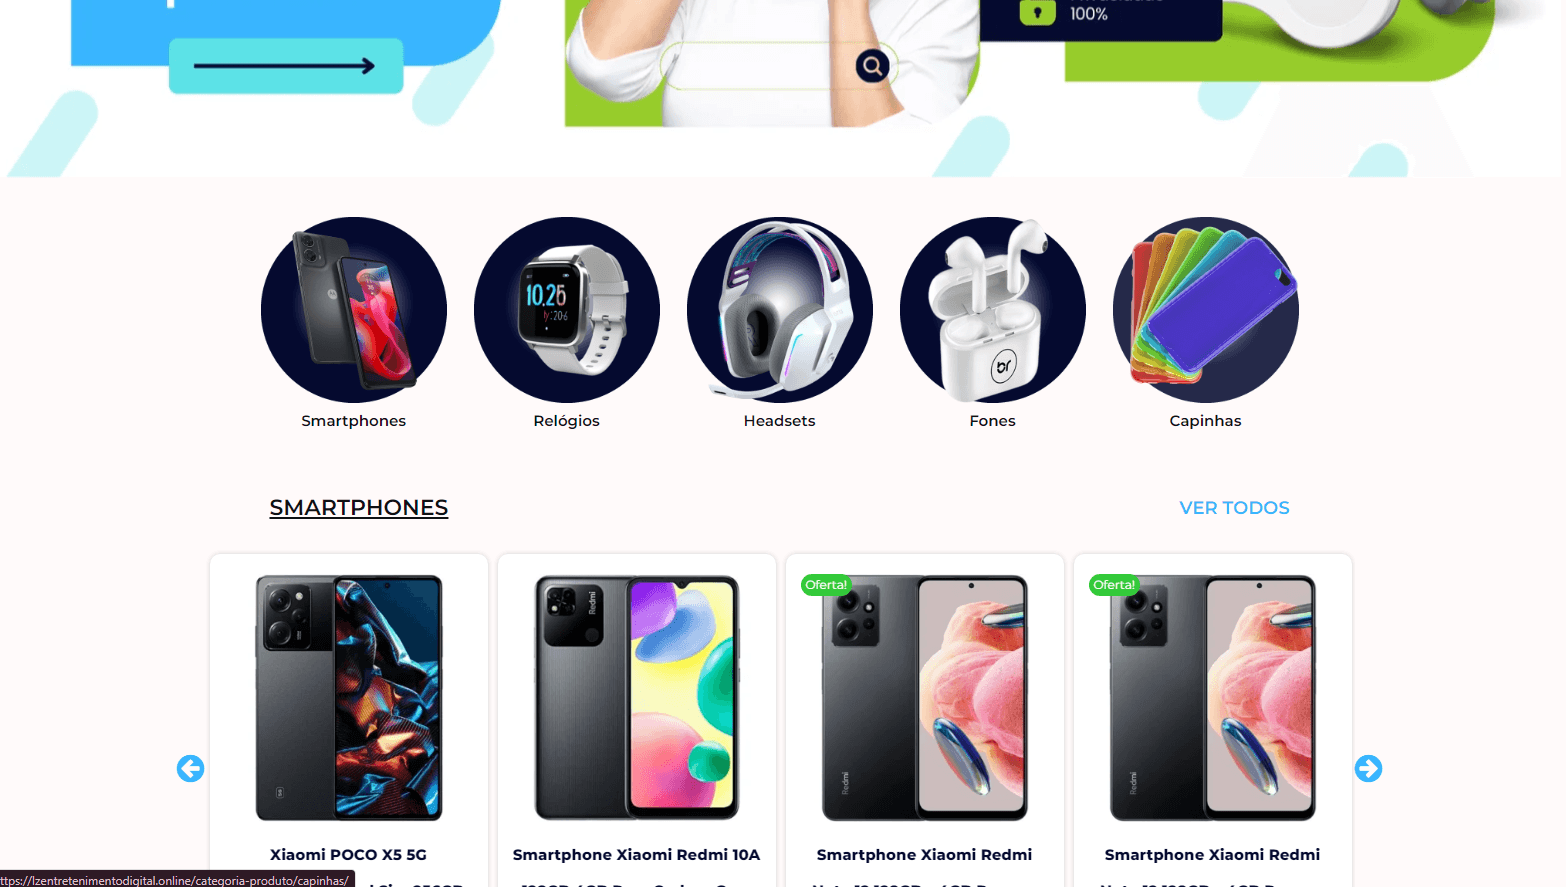Click the magnifier search icon in banner
The image size is (1566, 887).
click(x=873, y=66)
